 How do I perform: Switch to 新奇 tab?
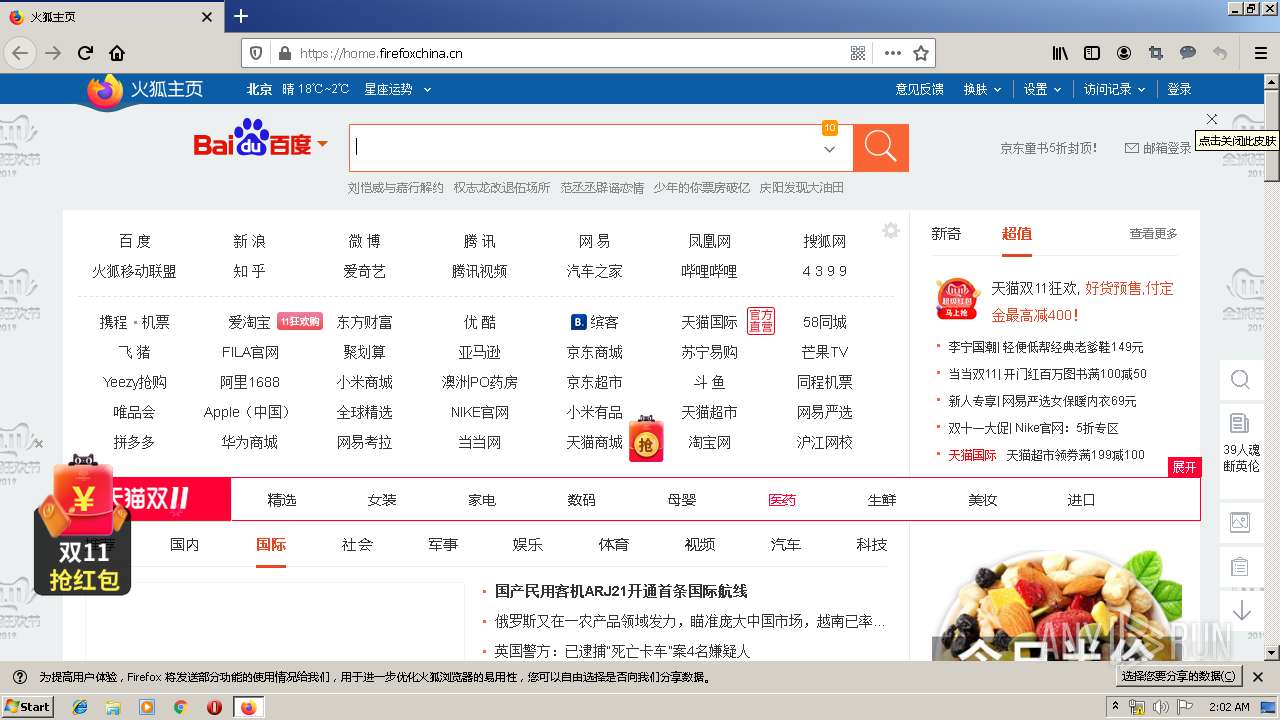(946, 233)
